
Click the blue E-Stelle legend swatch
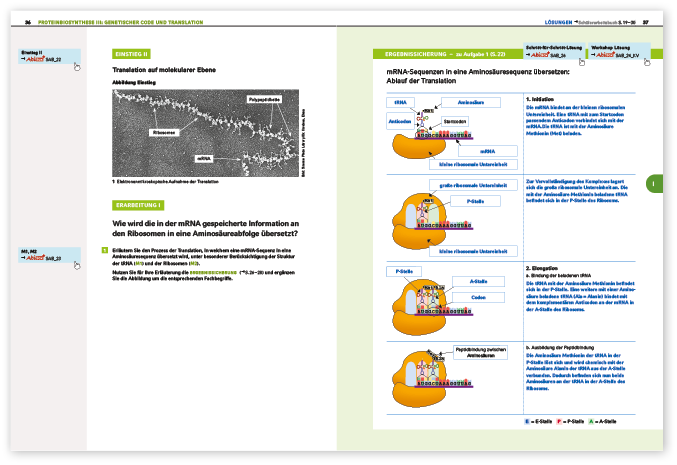(x=528, y=422)
